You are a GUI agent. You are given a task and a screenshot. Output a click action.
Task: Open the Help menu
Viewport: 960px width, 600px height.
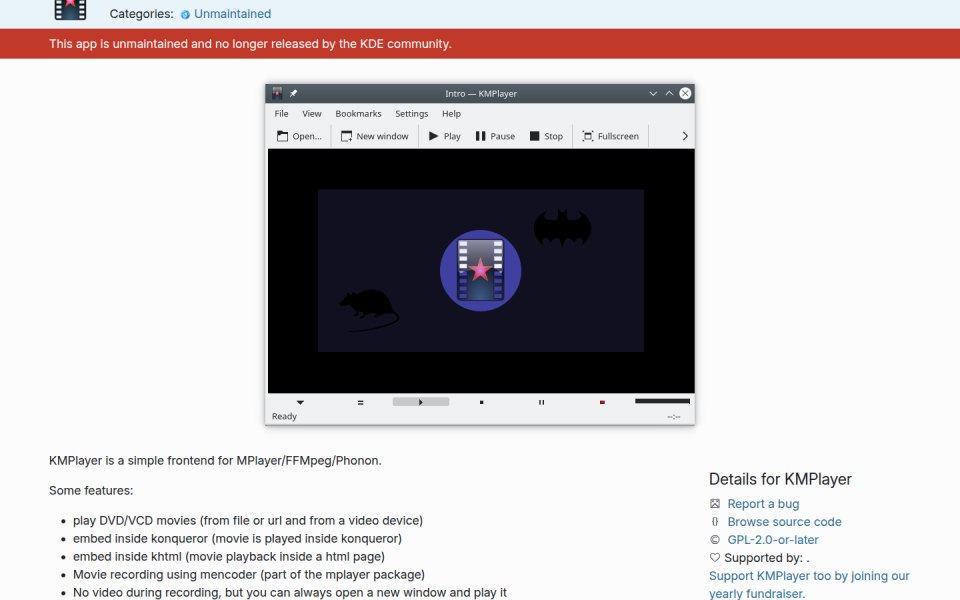pyautogui.click(x=451, y=113)
